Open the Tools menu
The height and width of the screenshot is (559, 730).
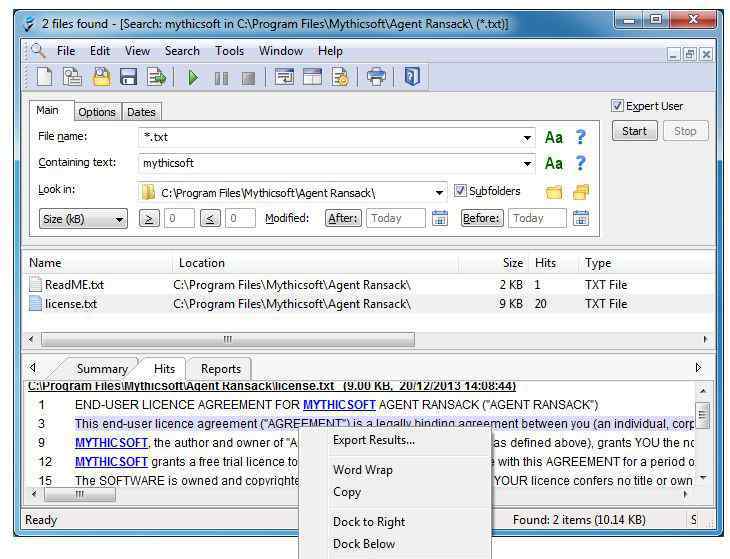(x=229, y=51)
